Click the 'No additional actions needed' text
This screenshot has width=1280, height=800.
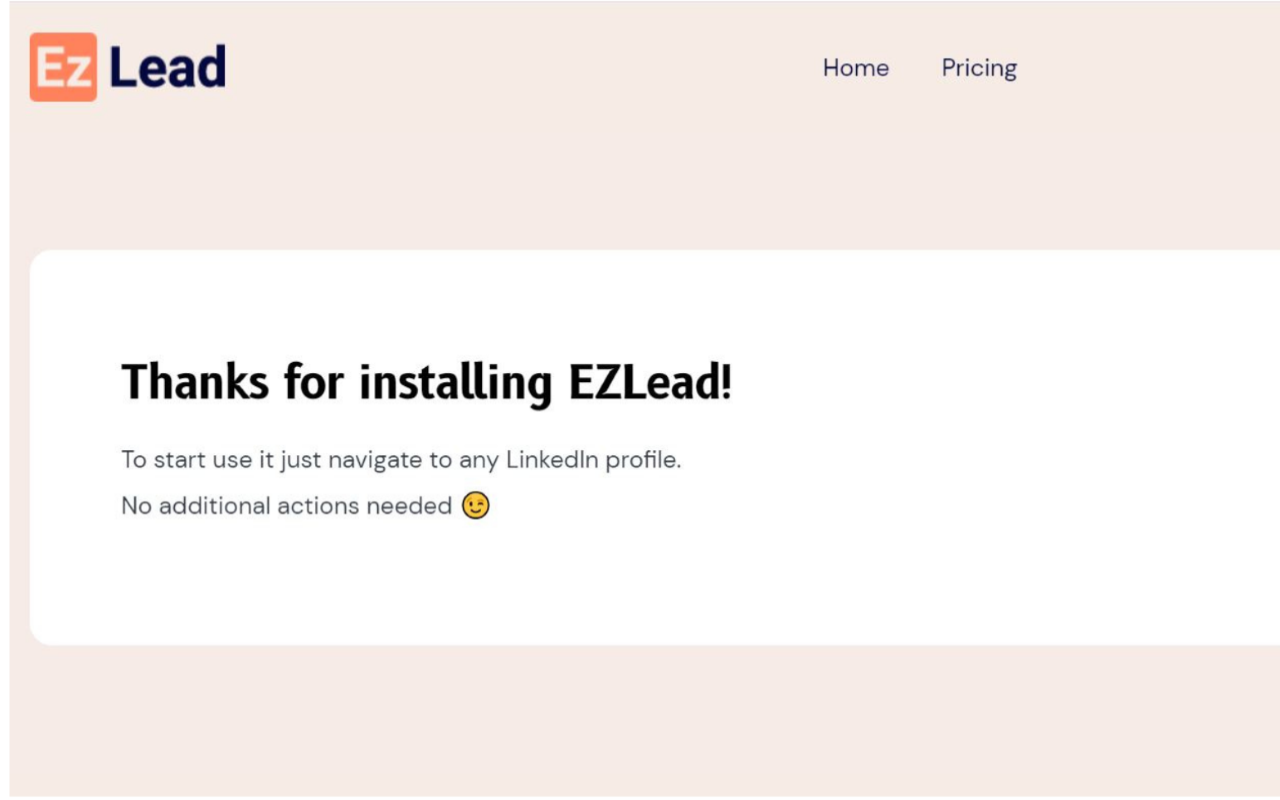click(285, 505)
